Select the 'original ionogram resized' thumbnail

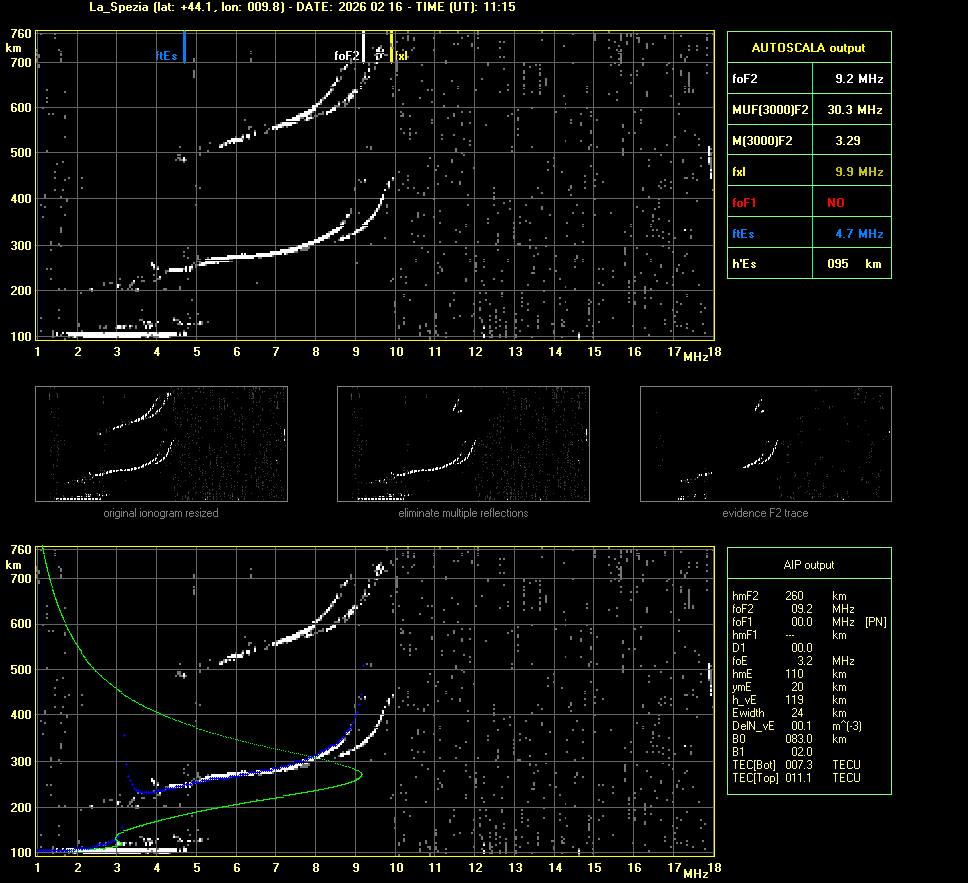161,444
